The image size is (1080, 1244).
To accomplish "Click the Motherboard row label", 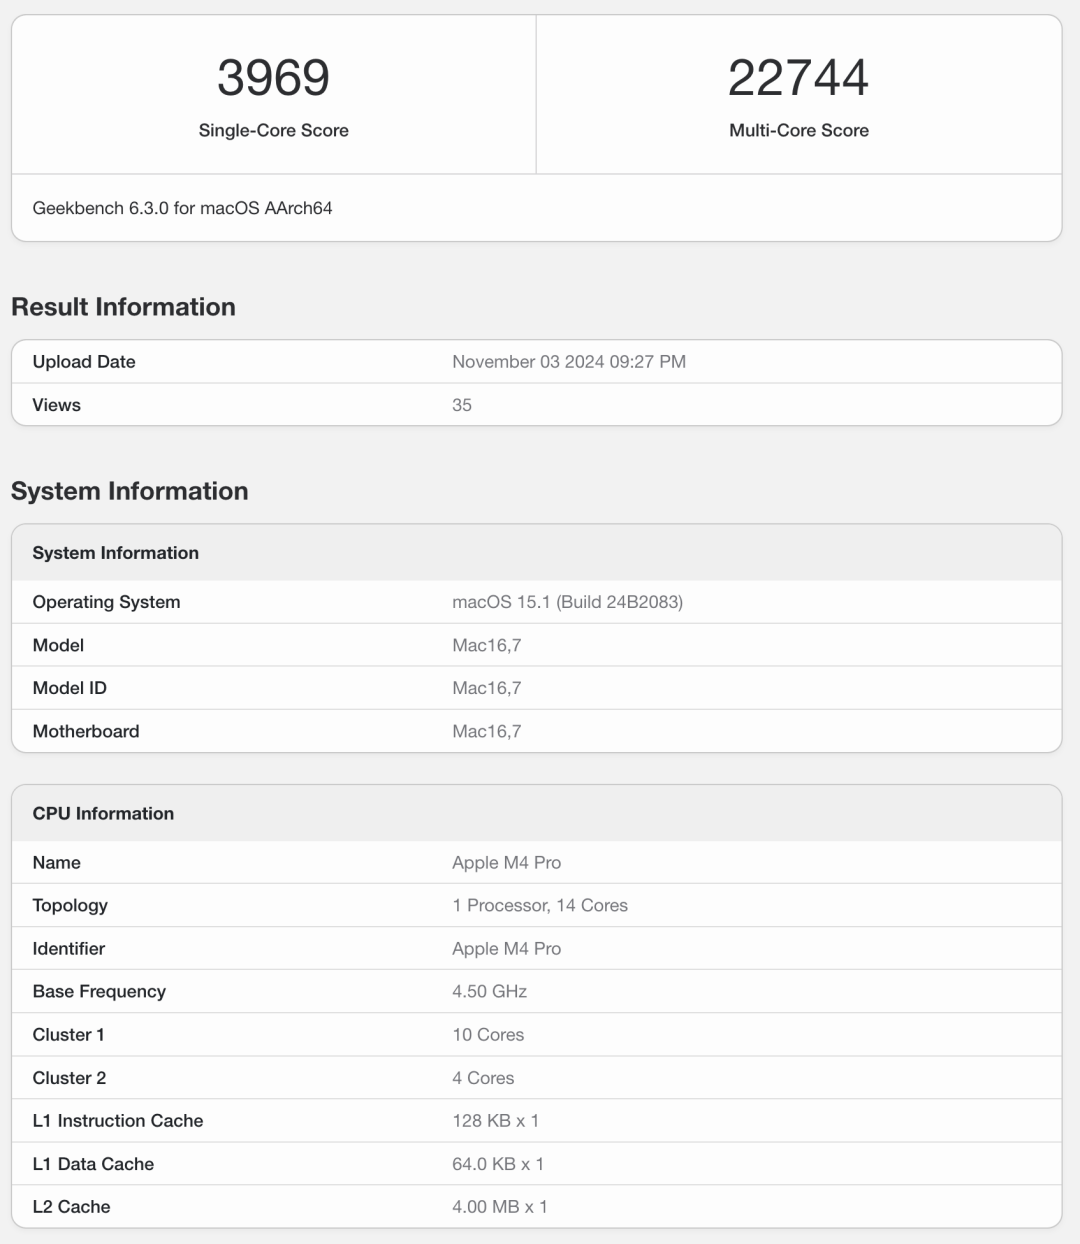I will [x=86, y=731].
